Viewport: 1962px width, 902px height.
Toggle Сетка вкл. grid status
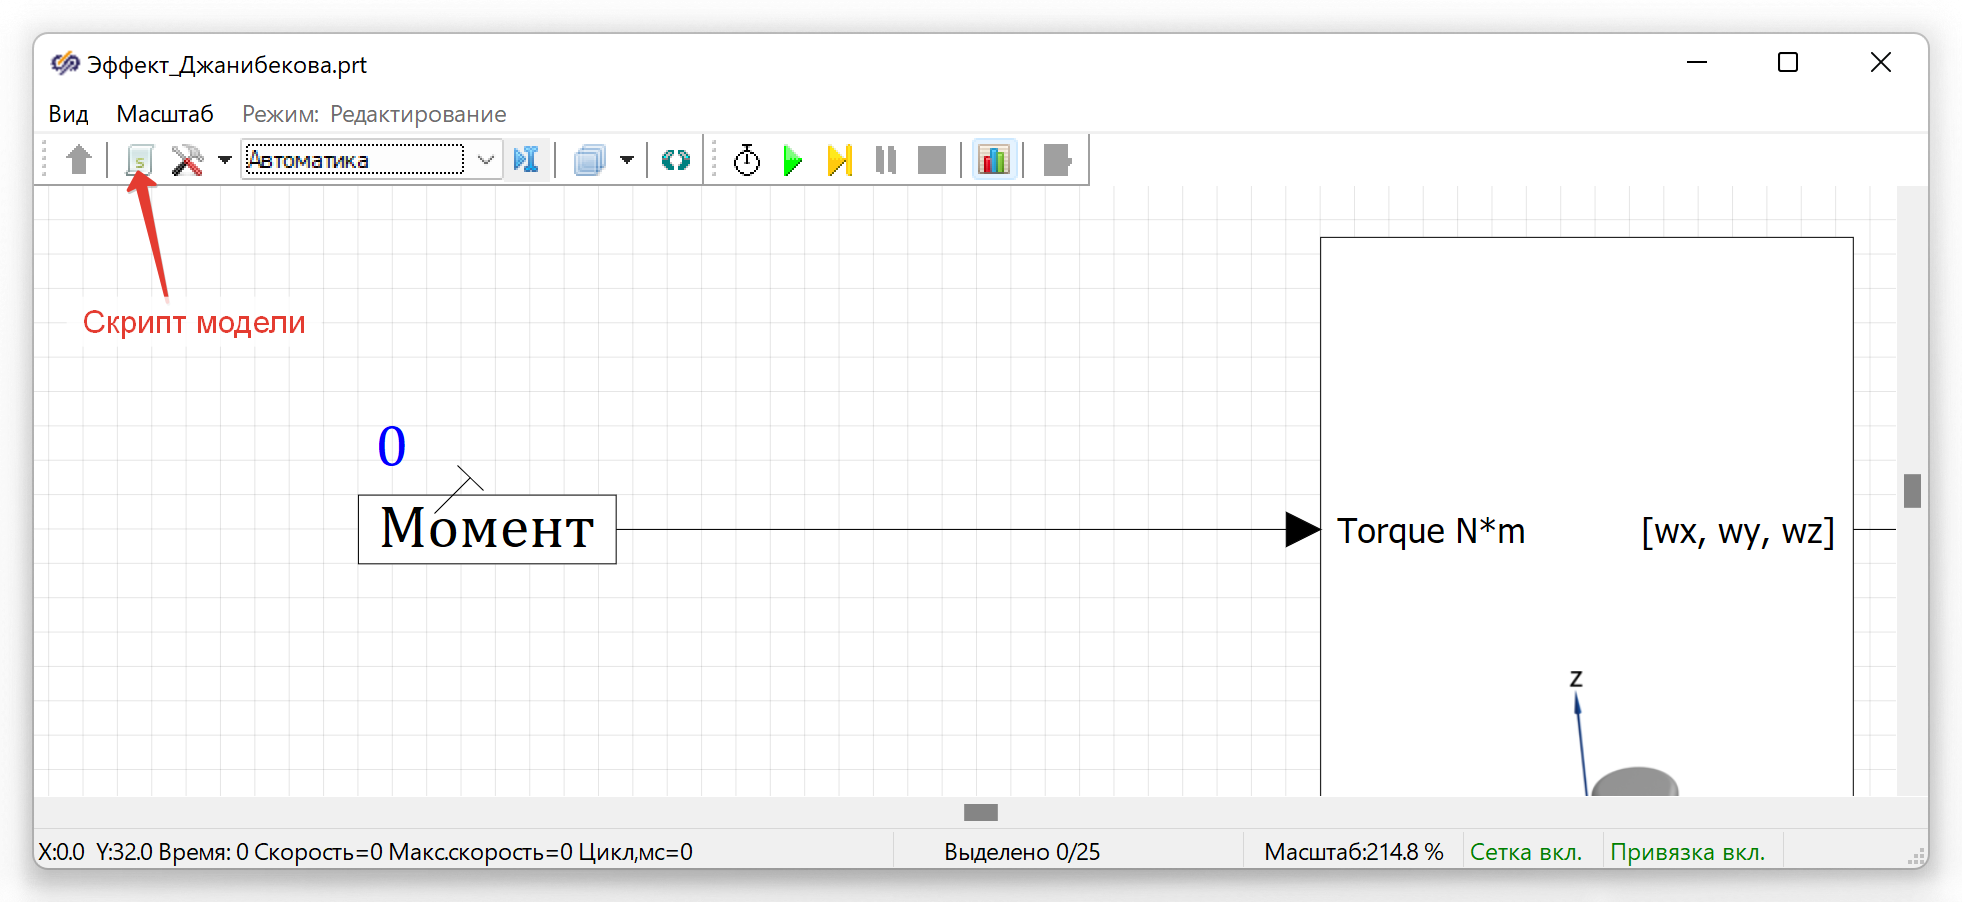point(1526,852)
